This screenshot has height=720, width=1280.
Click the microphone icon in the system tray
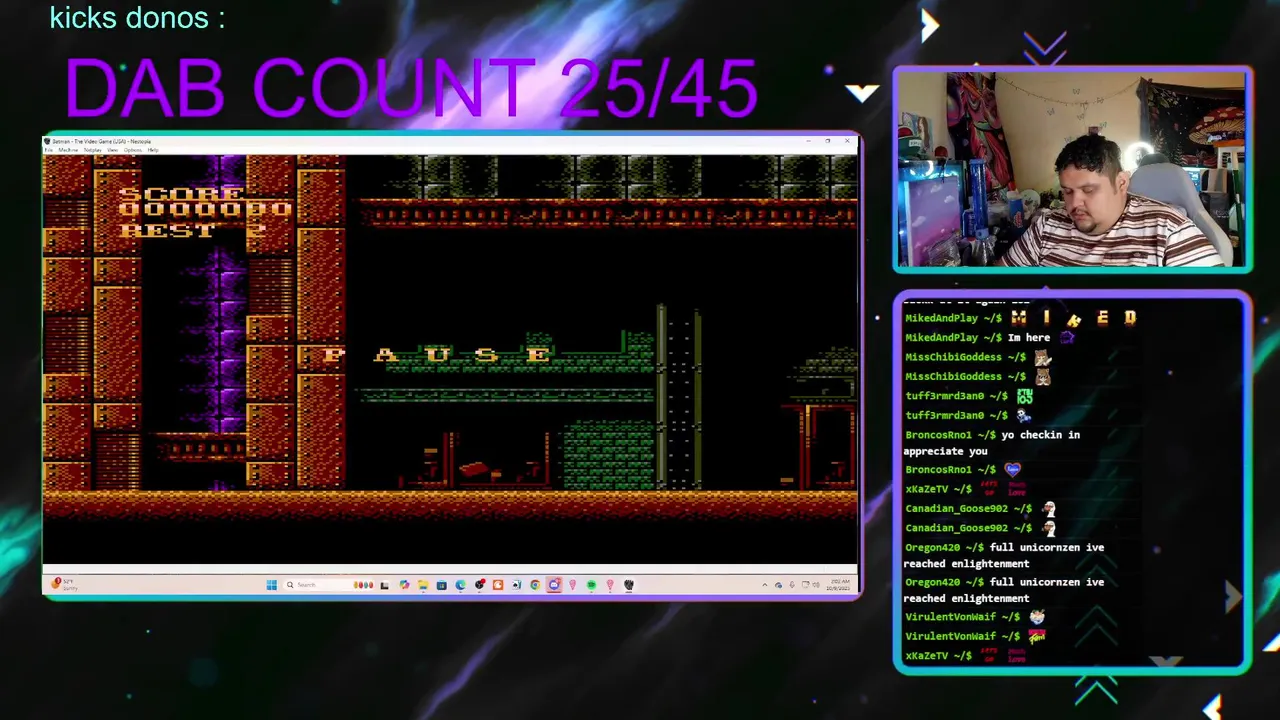tap(792, 585)
